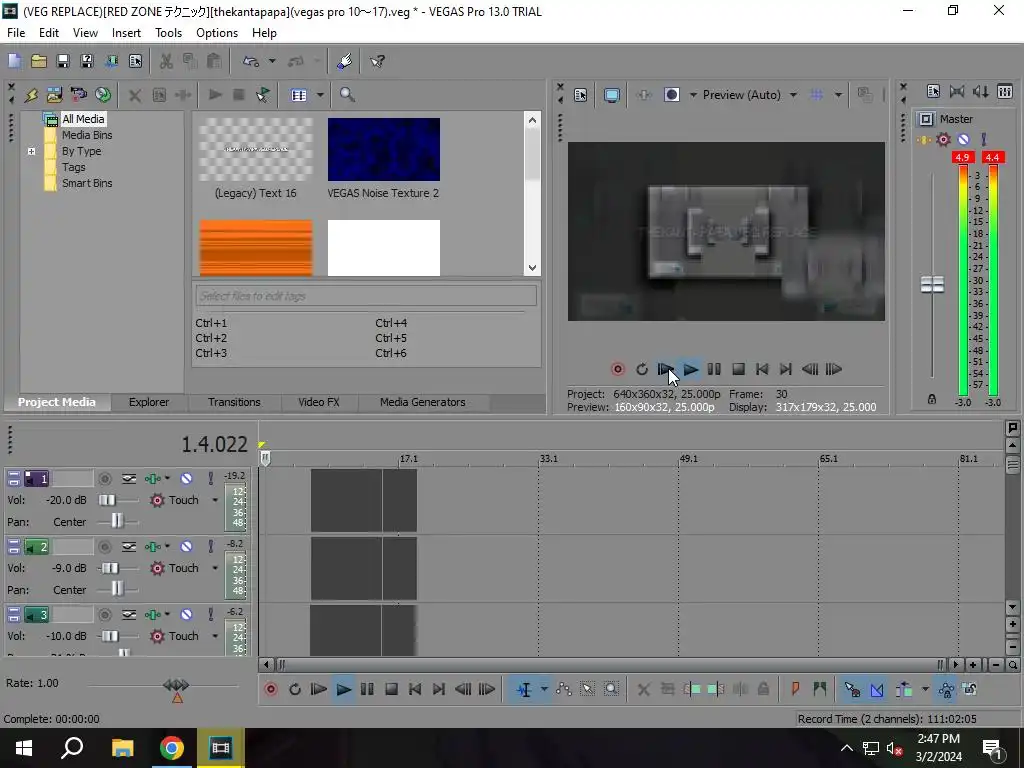Pause playback in the preview window
Screen dimensions: 1024x768
click(x=714, y=369)
